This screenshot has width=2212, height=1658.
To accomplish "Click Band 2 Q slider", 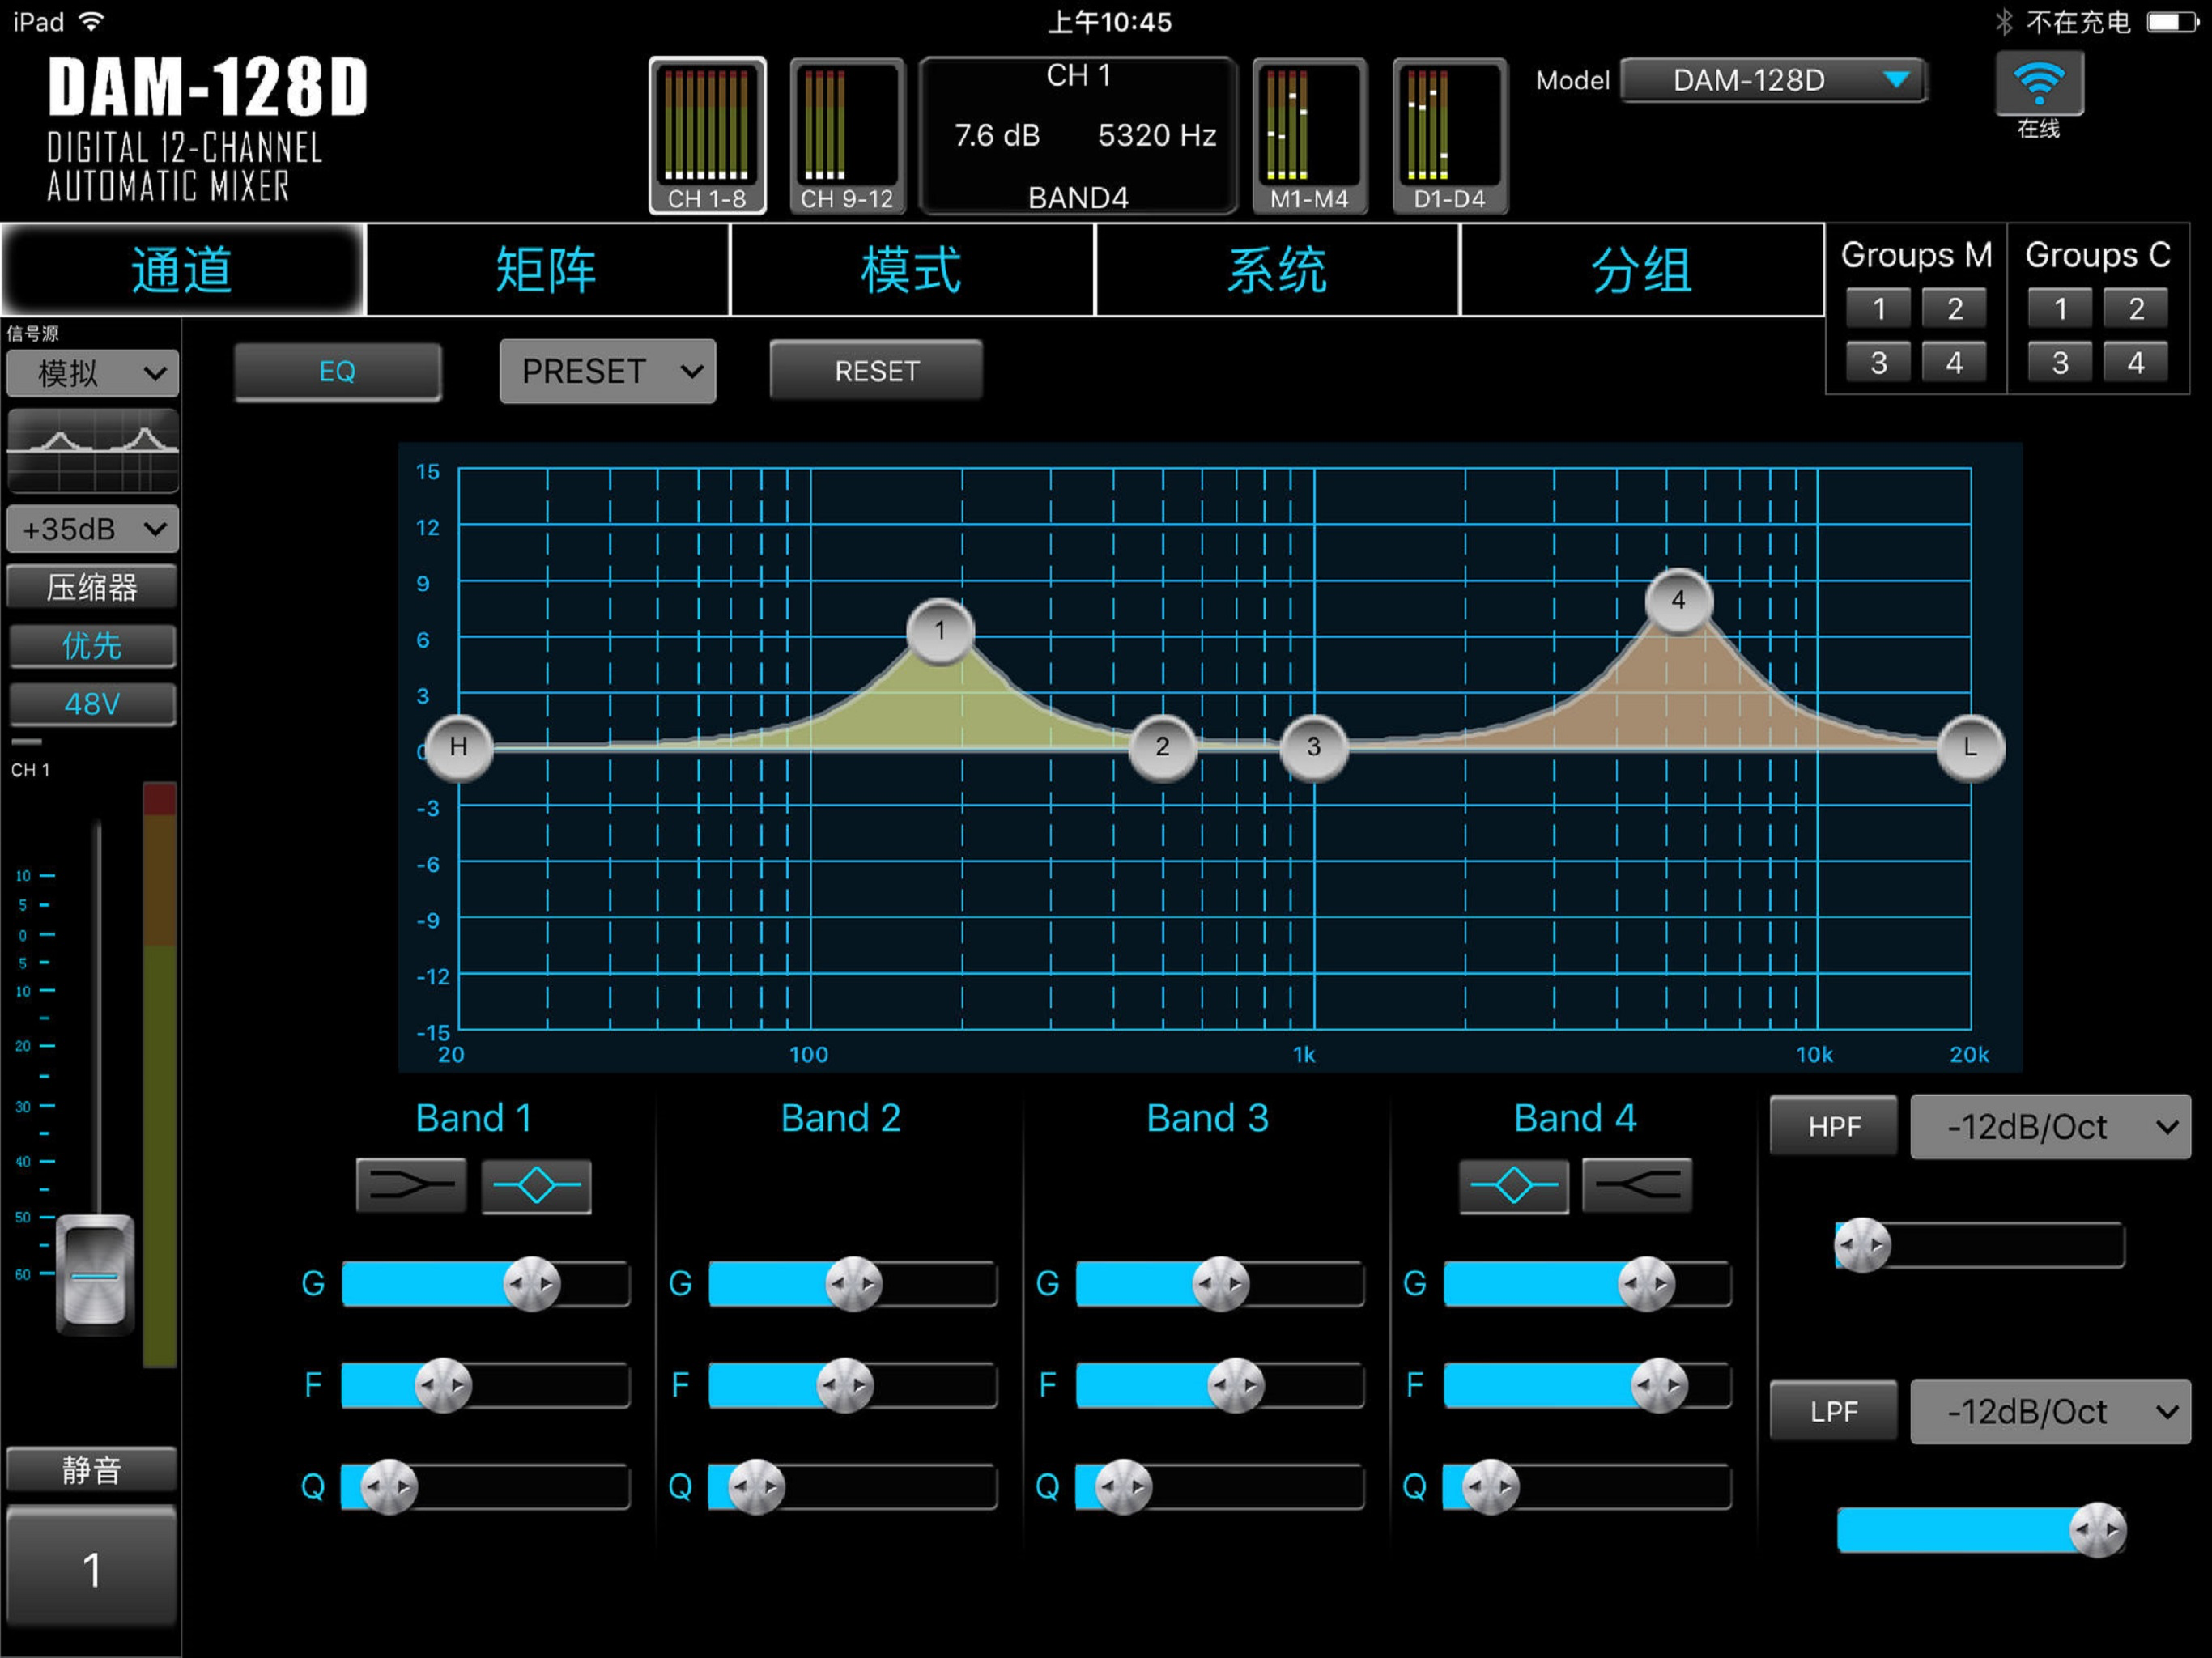I will 853,1487.
